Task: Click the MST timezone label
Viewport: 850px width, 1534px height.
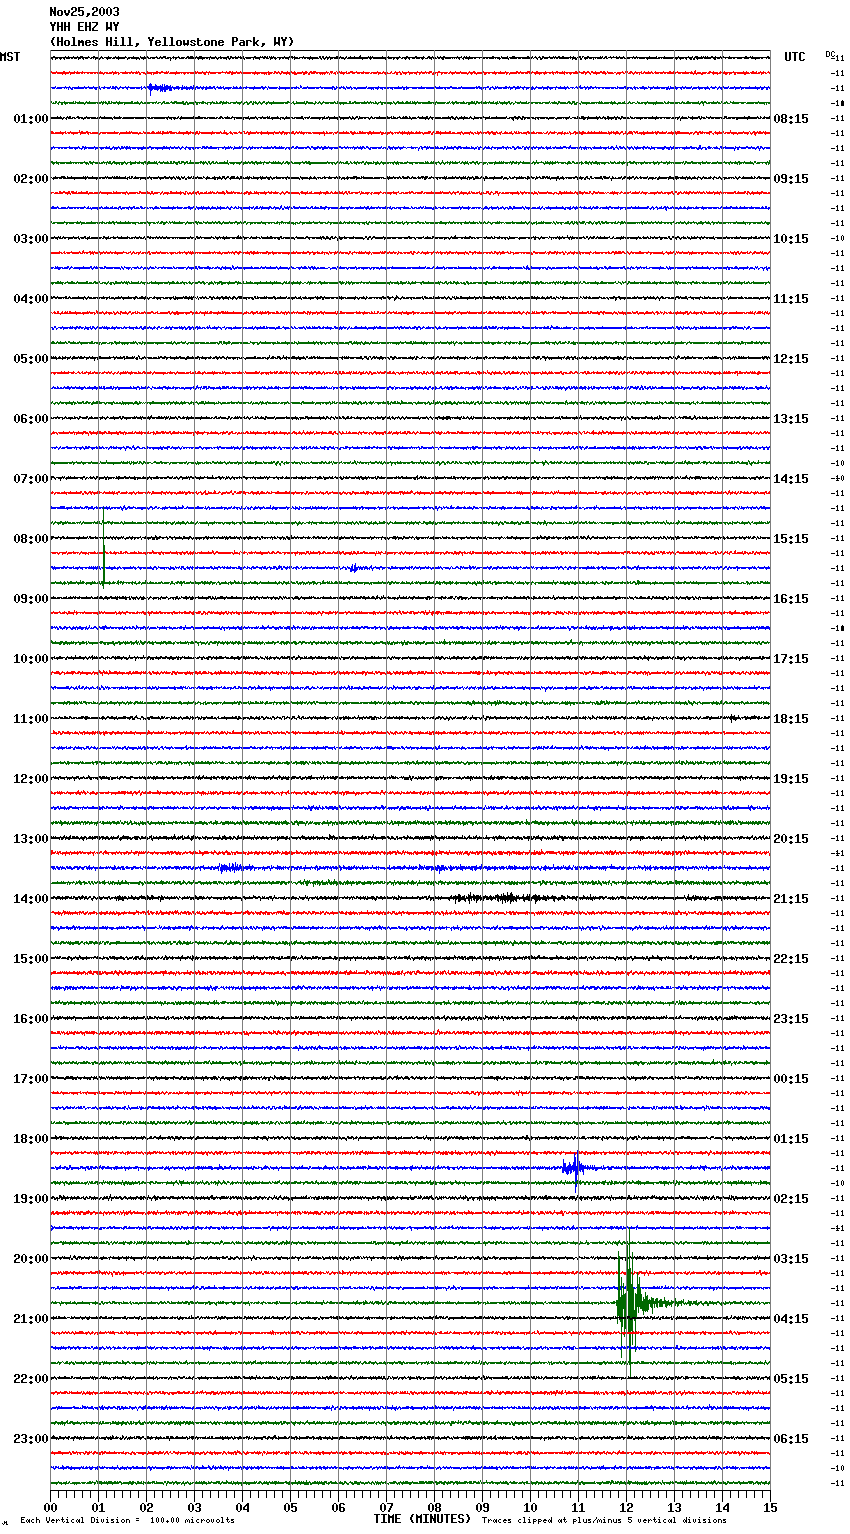Action: [10, 57]
